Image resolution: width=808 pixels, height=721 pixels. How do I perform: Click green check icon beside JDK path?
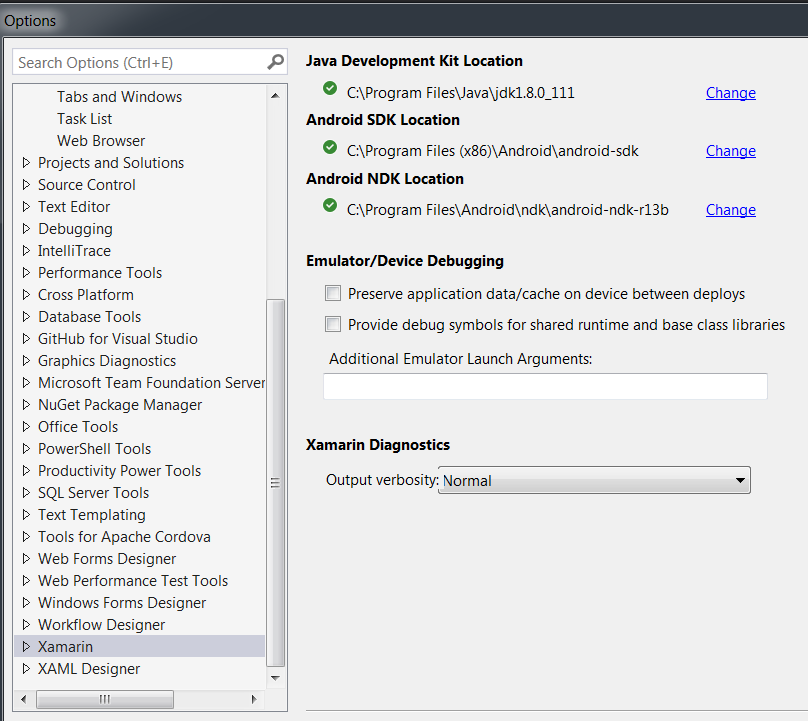[330, 88]
